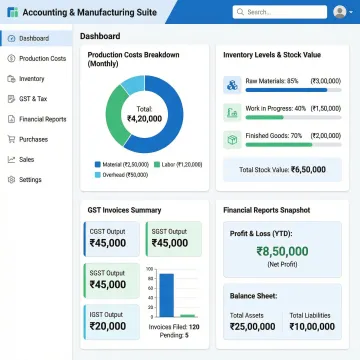Click the GST & Tax sidebar icon

[x=11, y=99]
